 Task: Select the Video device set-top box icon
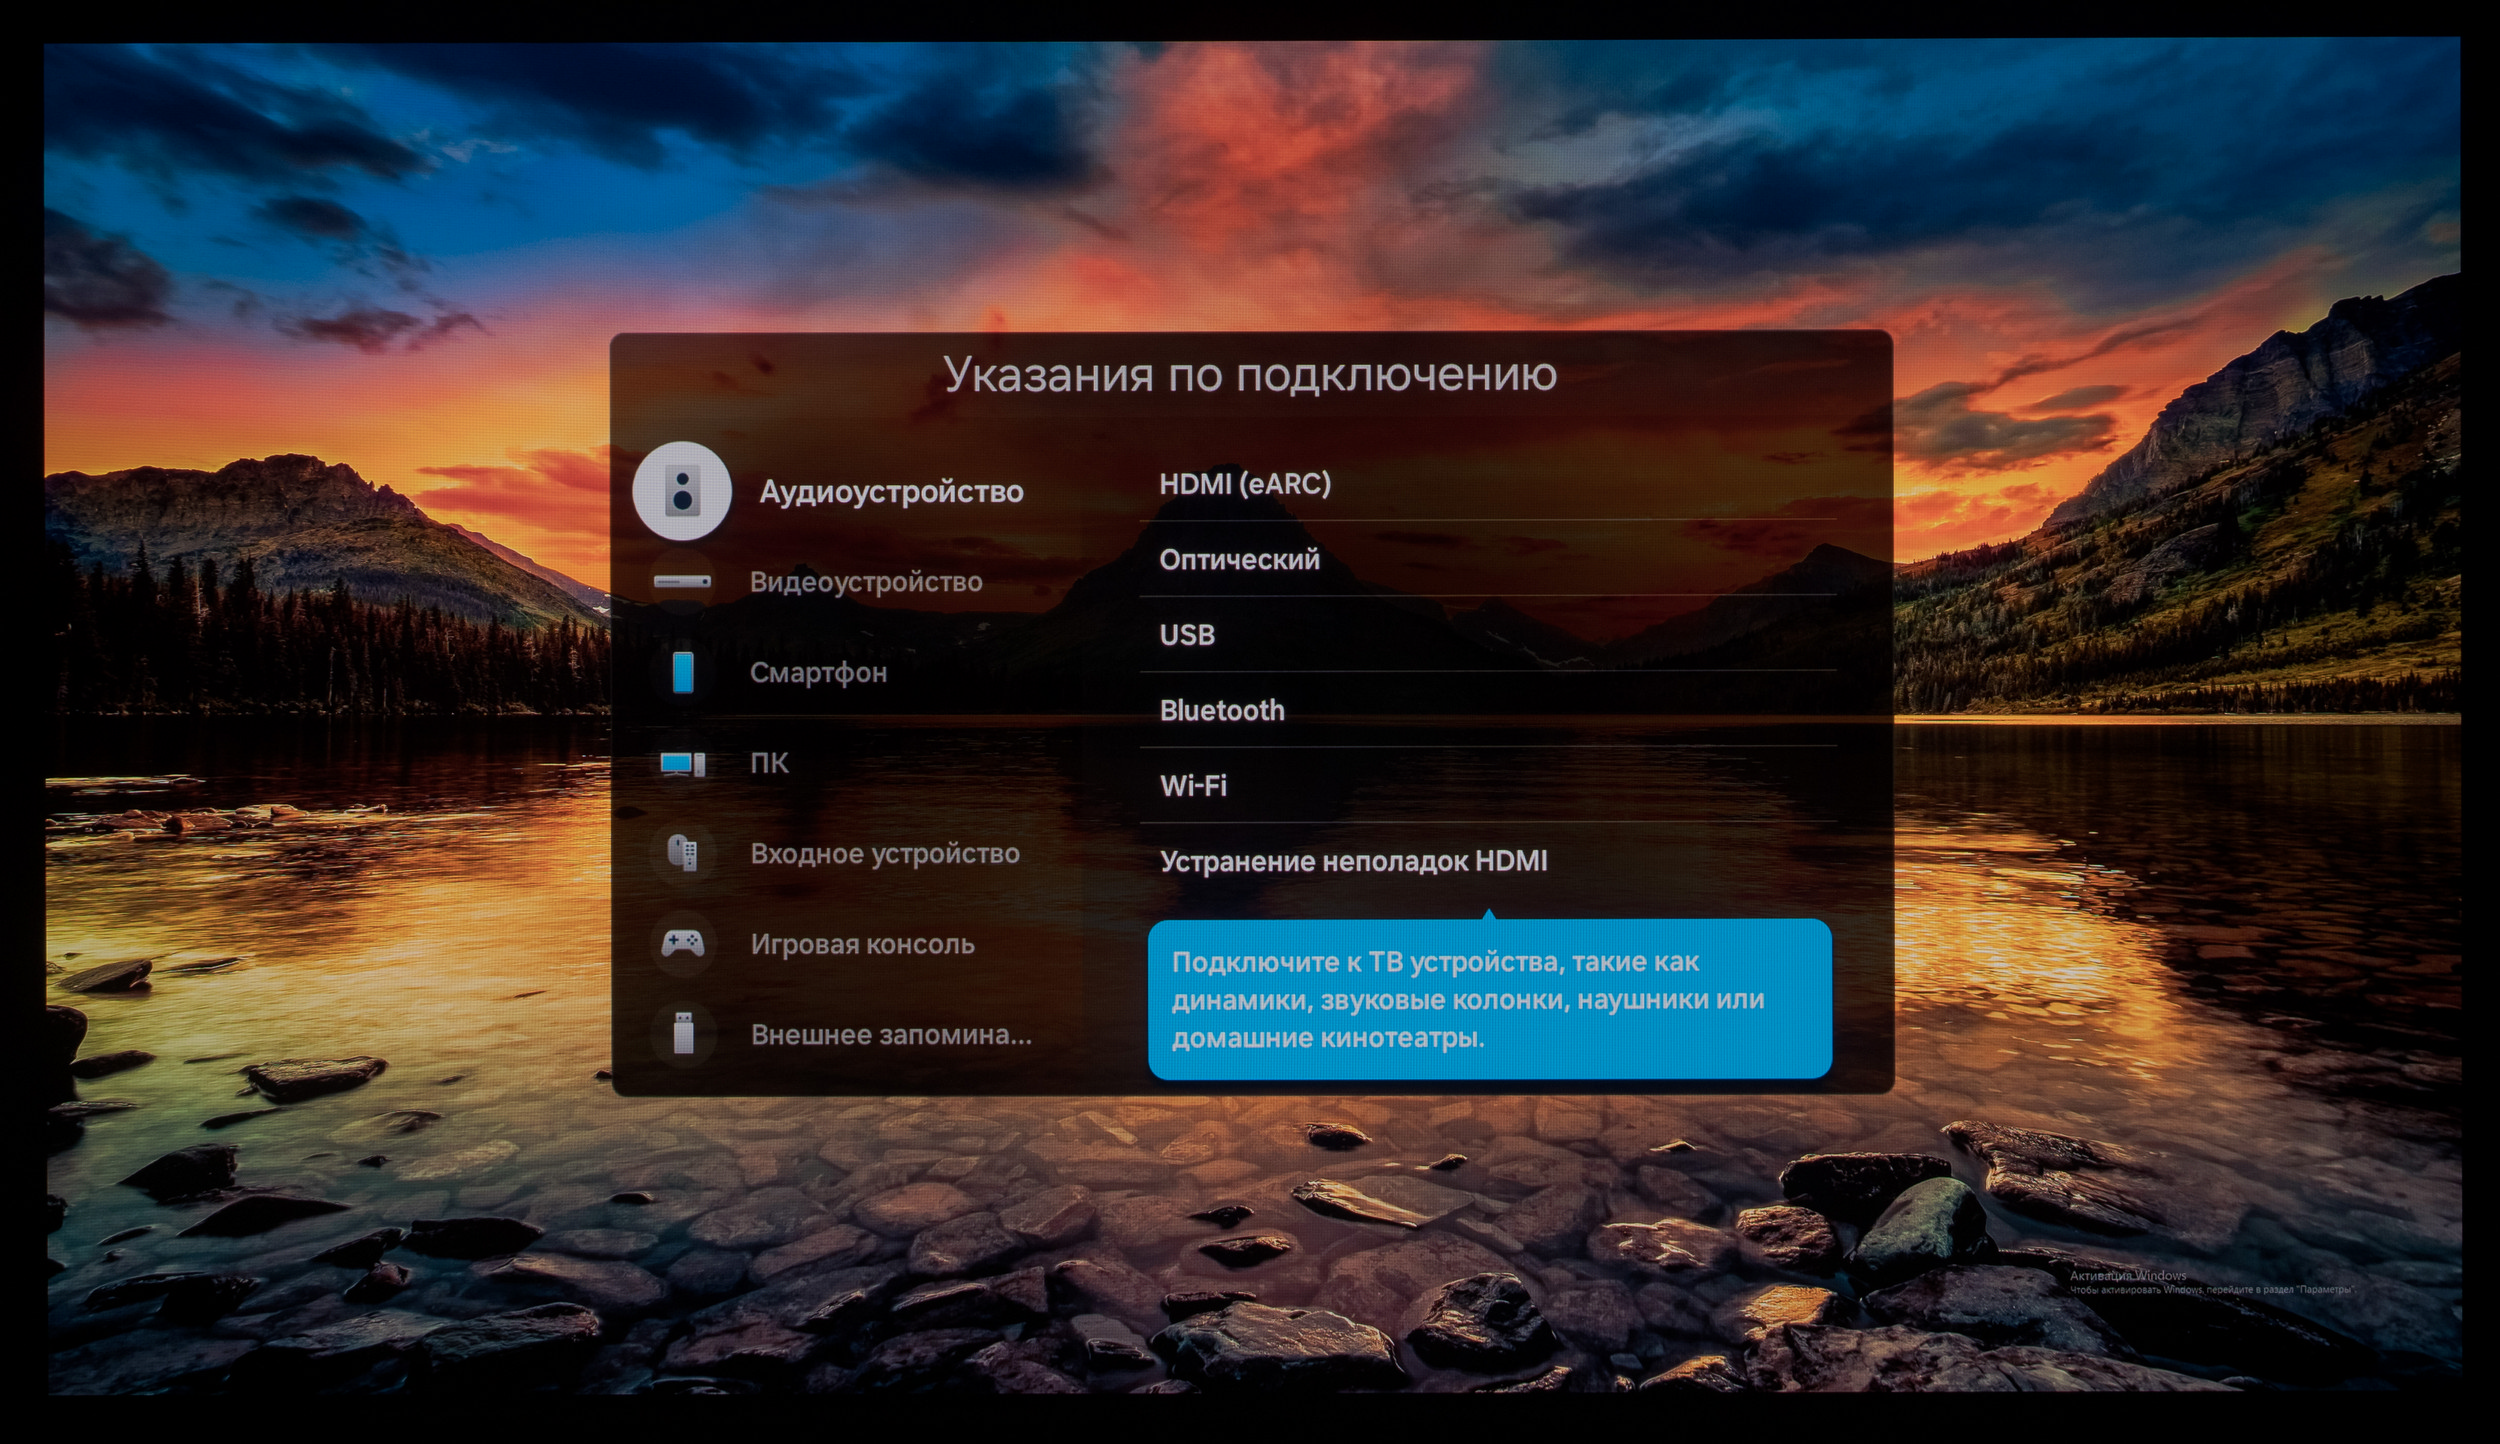(x=682, y=581)
